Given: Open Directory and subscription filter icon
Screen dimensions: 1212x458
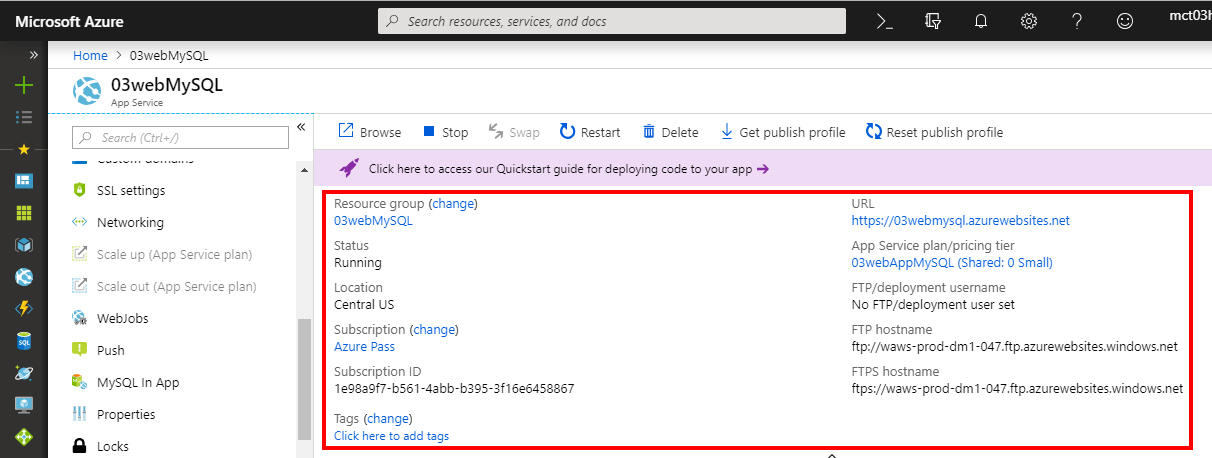Looking at the screenshot, I should point(933,21).
